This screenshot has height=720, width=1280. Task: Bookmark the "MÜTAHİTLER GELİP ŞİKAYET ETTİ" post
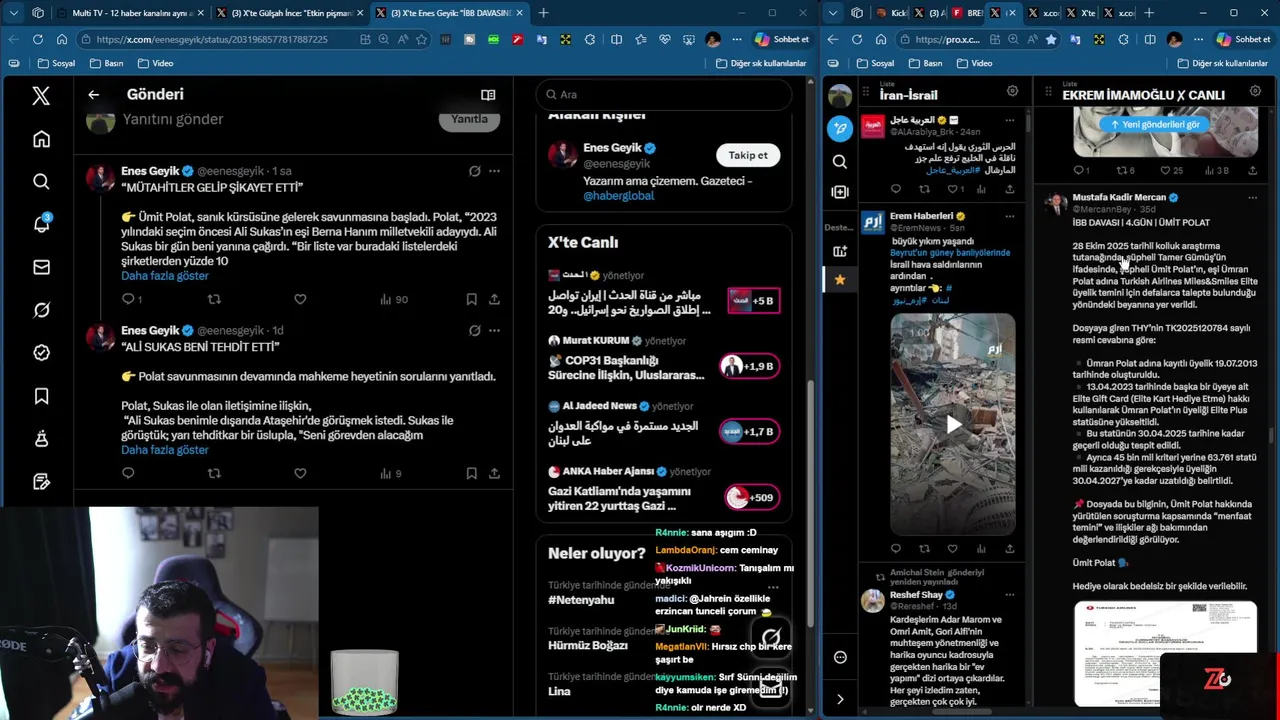[471, 299]
